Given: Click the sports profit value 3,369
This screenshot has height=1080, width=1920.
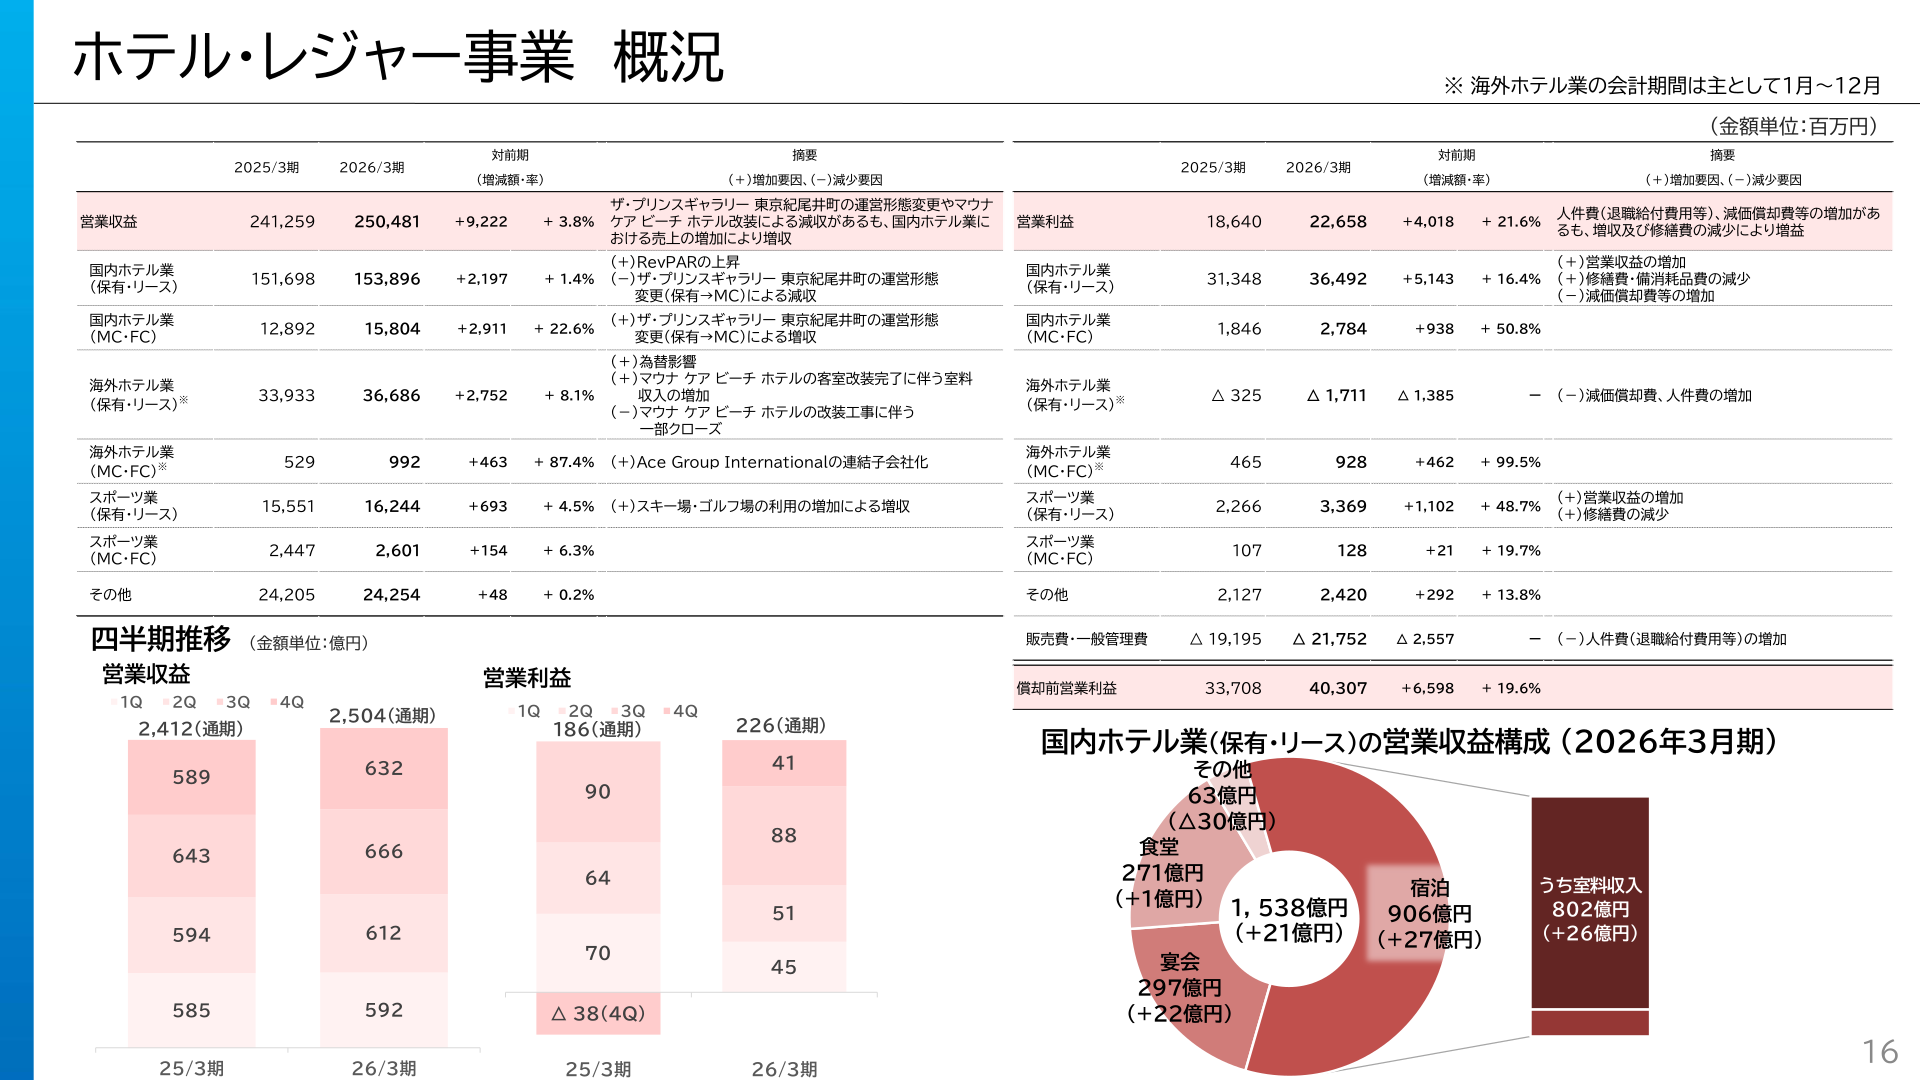Looking at the screenshot, I should [x=1343, y=506].
